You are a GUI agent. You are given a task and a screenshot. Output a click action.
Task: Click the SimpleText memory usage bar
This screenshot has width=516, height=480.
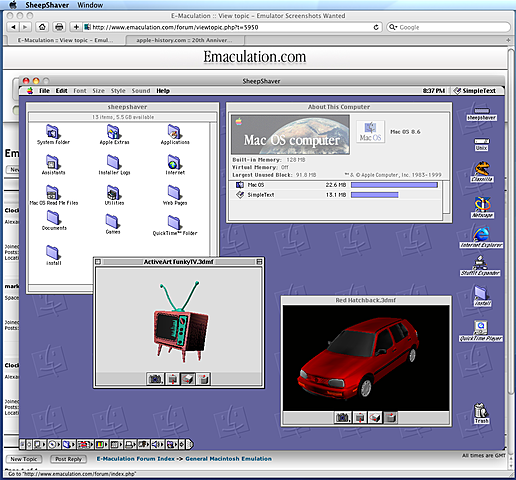374,195
